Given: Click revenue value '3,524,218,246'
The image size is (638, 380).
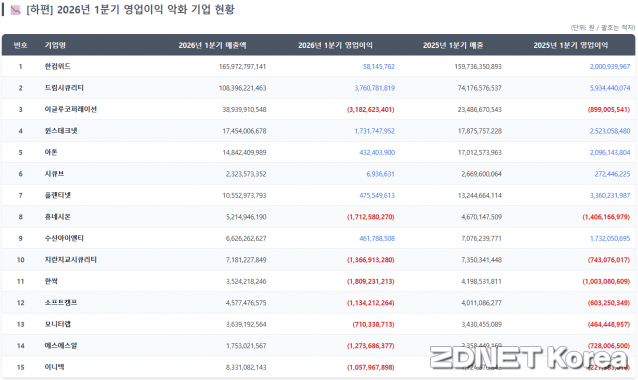Looking at the screenshot, I should coord(246,282).
